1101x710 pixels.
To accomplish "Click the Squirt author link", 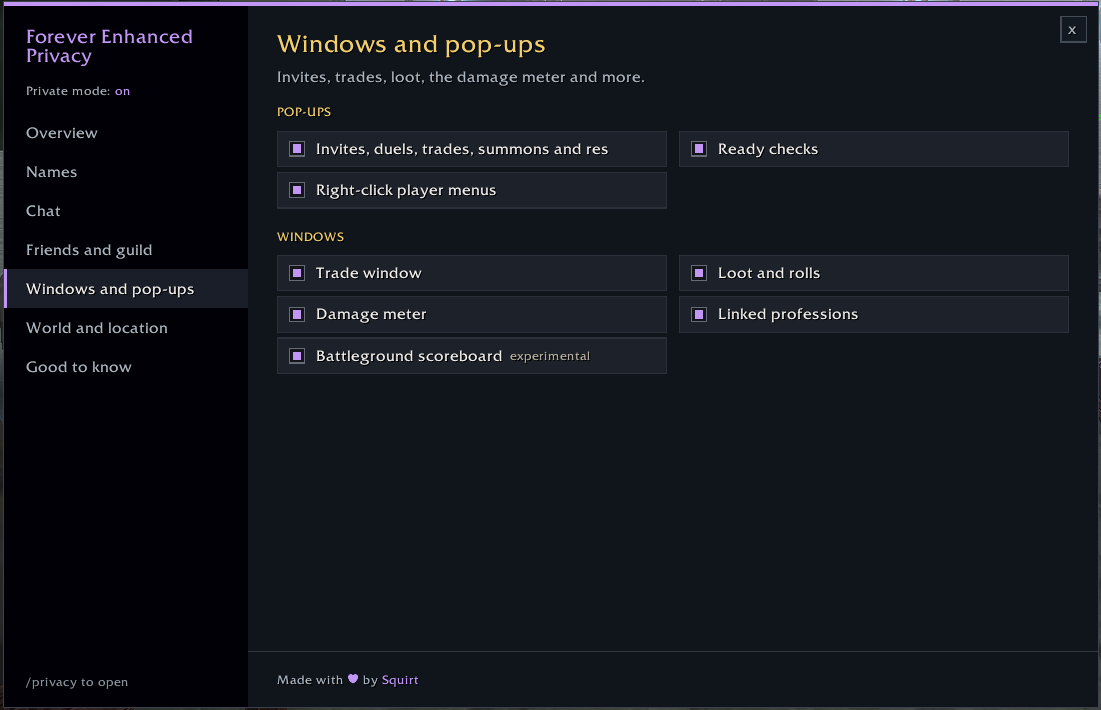I will [400, 680].
